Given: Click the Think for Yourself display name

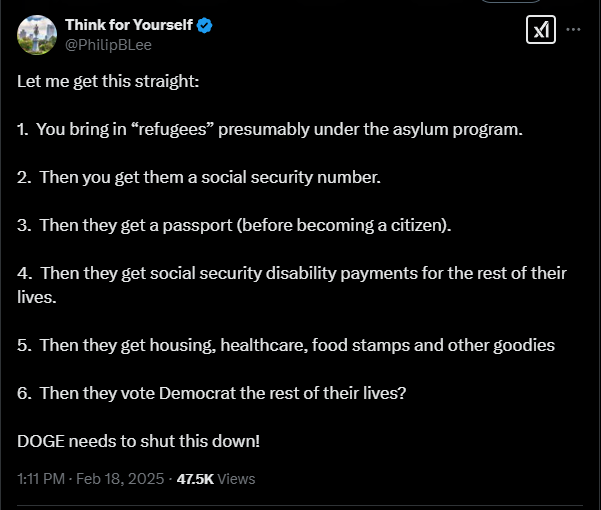Looking at the screenshot, I should (x=129, y=25).
